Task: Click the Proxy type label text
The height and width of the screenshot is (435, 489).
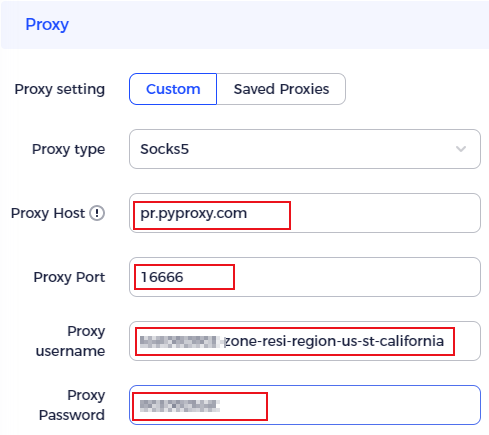Action: pyautogui.click(x=68, y=149)
